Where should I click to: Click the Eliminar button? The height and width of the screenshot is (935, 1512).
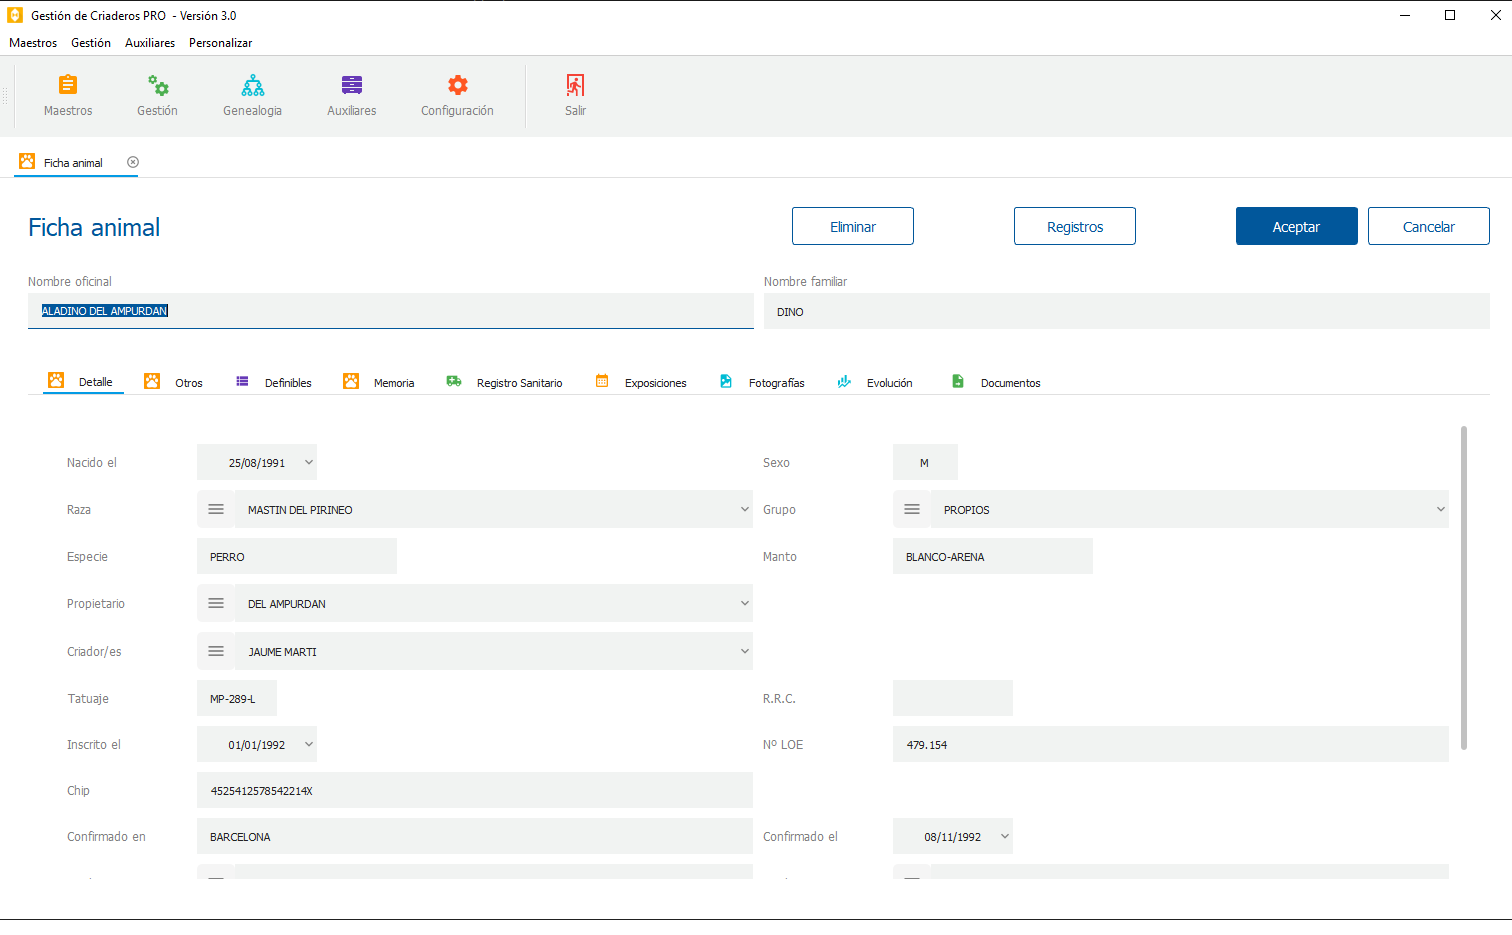pyautogui.click(x=852, y=227)
